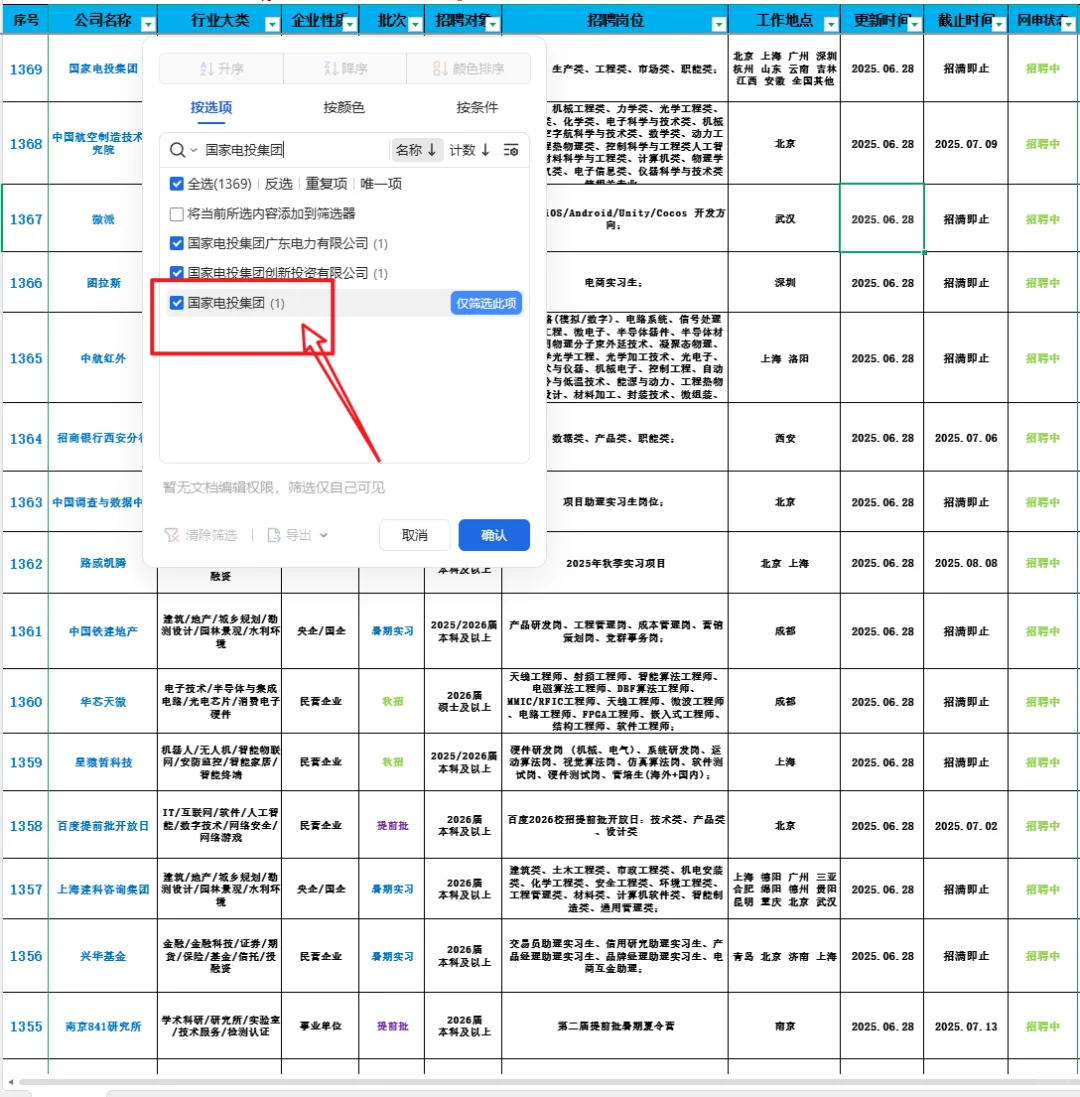Open search type dropdown chevron beside magnifier
Viewport: 1080px width, 1097px height.
coord(194,150)
